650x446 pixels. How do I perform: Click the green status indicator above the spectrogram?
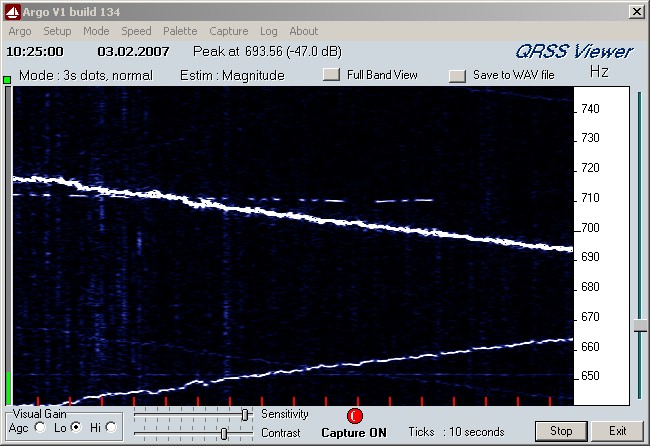[7, 79]
